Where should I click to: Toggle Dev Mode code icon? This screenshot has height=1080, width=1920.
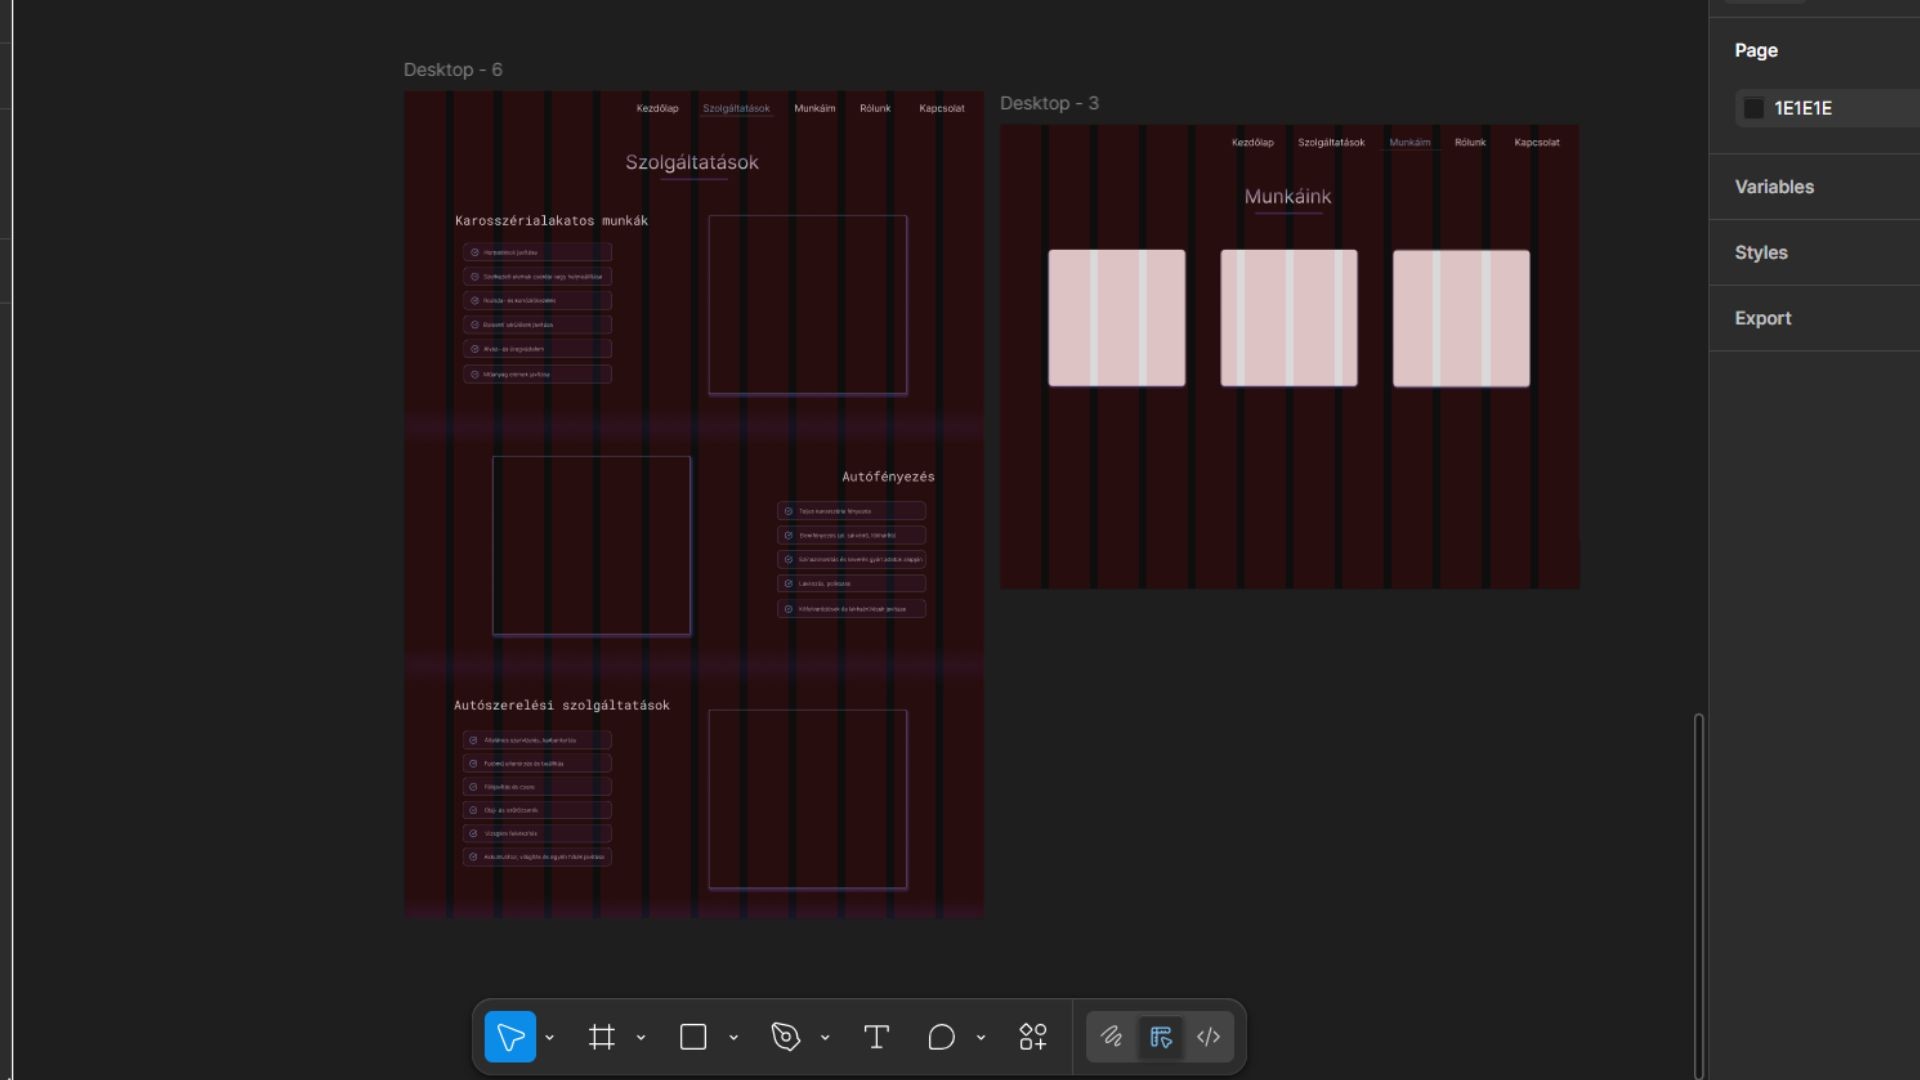pyautogui.click(x=1208, y=1037)
